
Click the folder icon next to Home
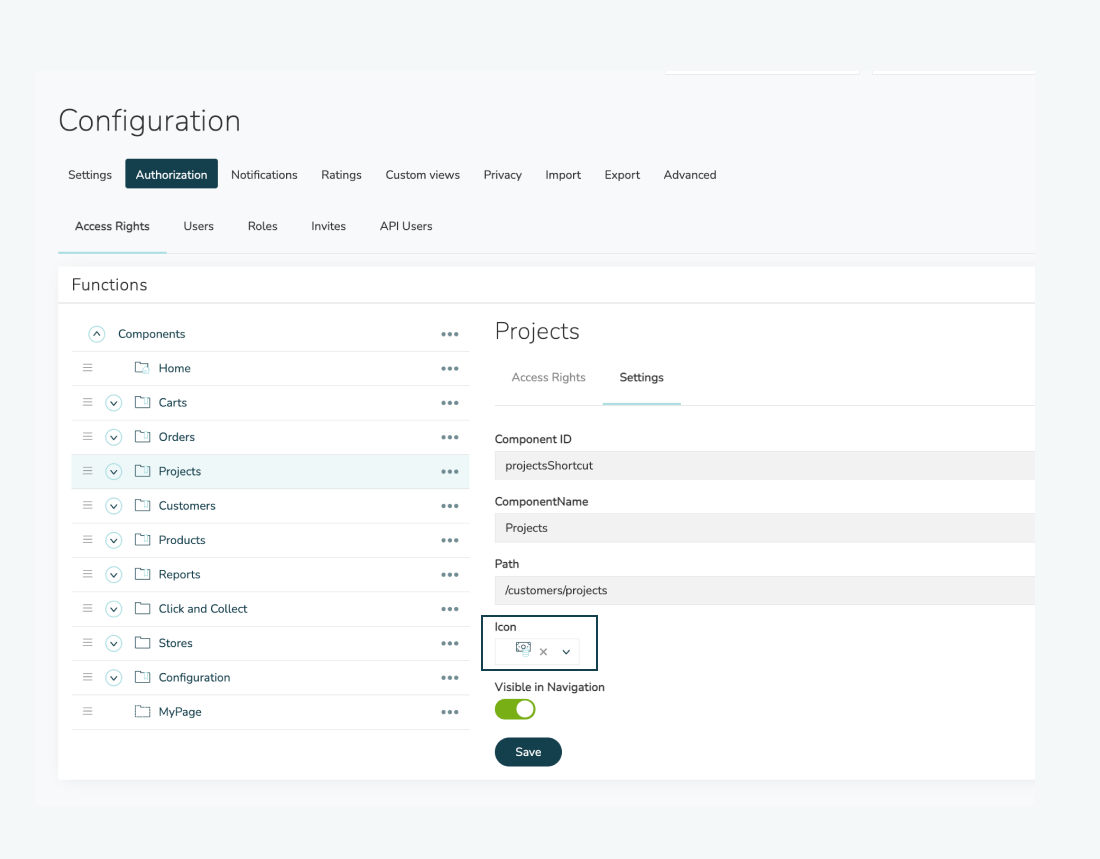coord(142,368)
